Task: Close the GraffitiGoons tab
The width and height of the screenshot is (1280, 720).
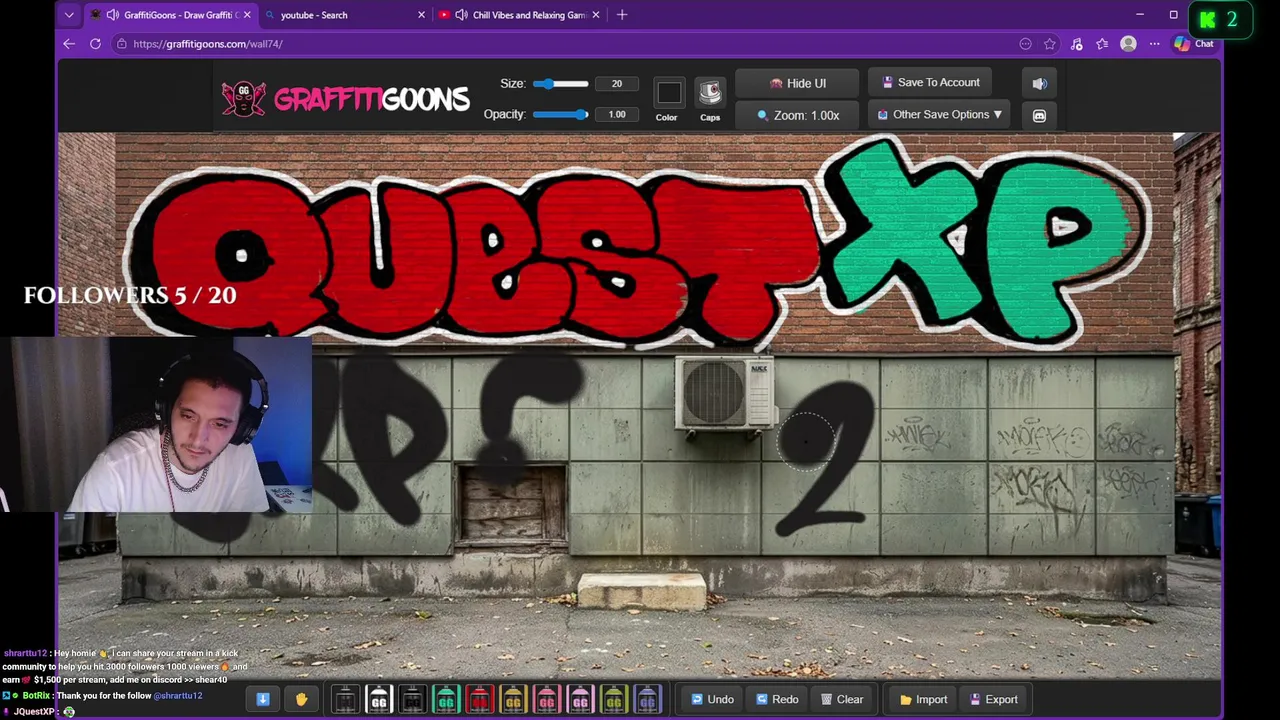Action: pyautogui.click(x=247, y=15)
